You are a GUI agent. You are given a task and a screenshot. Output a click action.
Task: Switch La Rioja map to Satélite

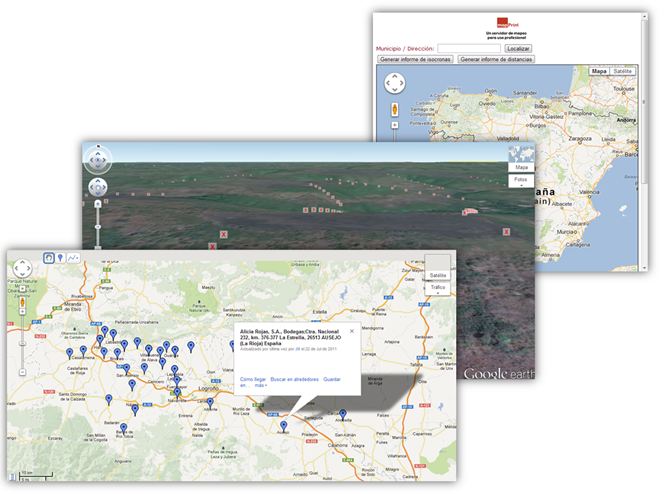tap(438, 275)
